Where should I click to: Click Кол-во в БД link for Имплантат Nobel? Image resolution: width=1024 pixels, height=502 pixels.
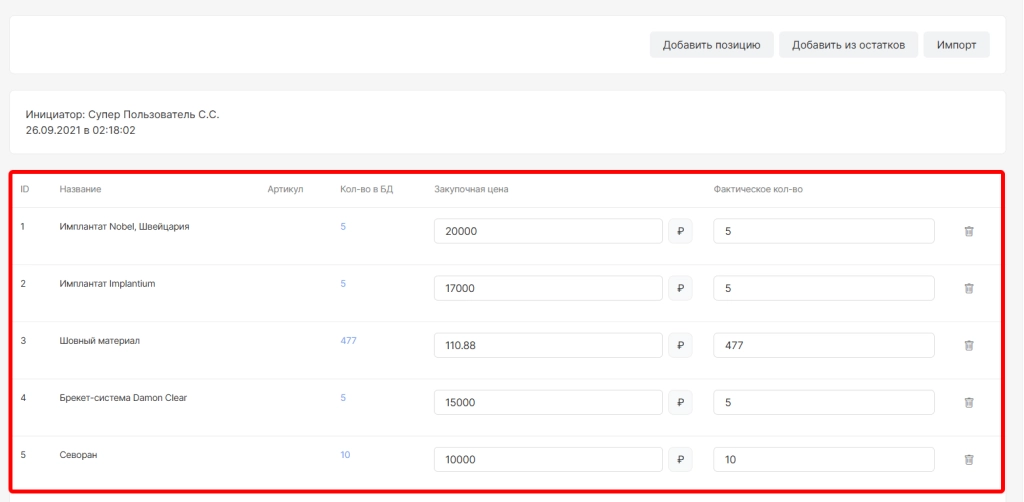[x=343, y=227]
